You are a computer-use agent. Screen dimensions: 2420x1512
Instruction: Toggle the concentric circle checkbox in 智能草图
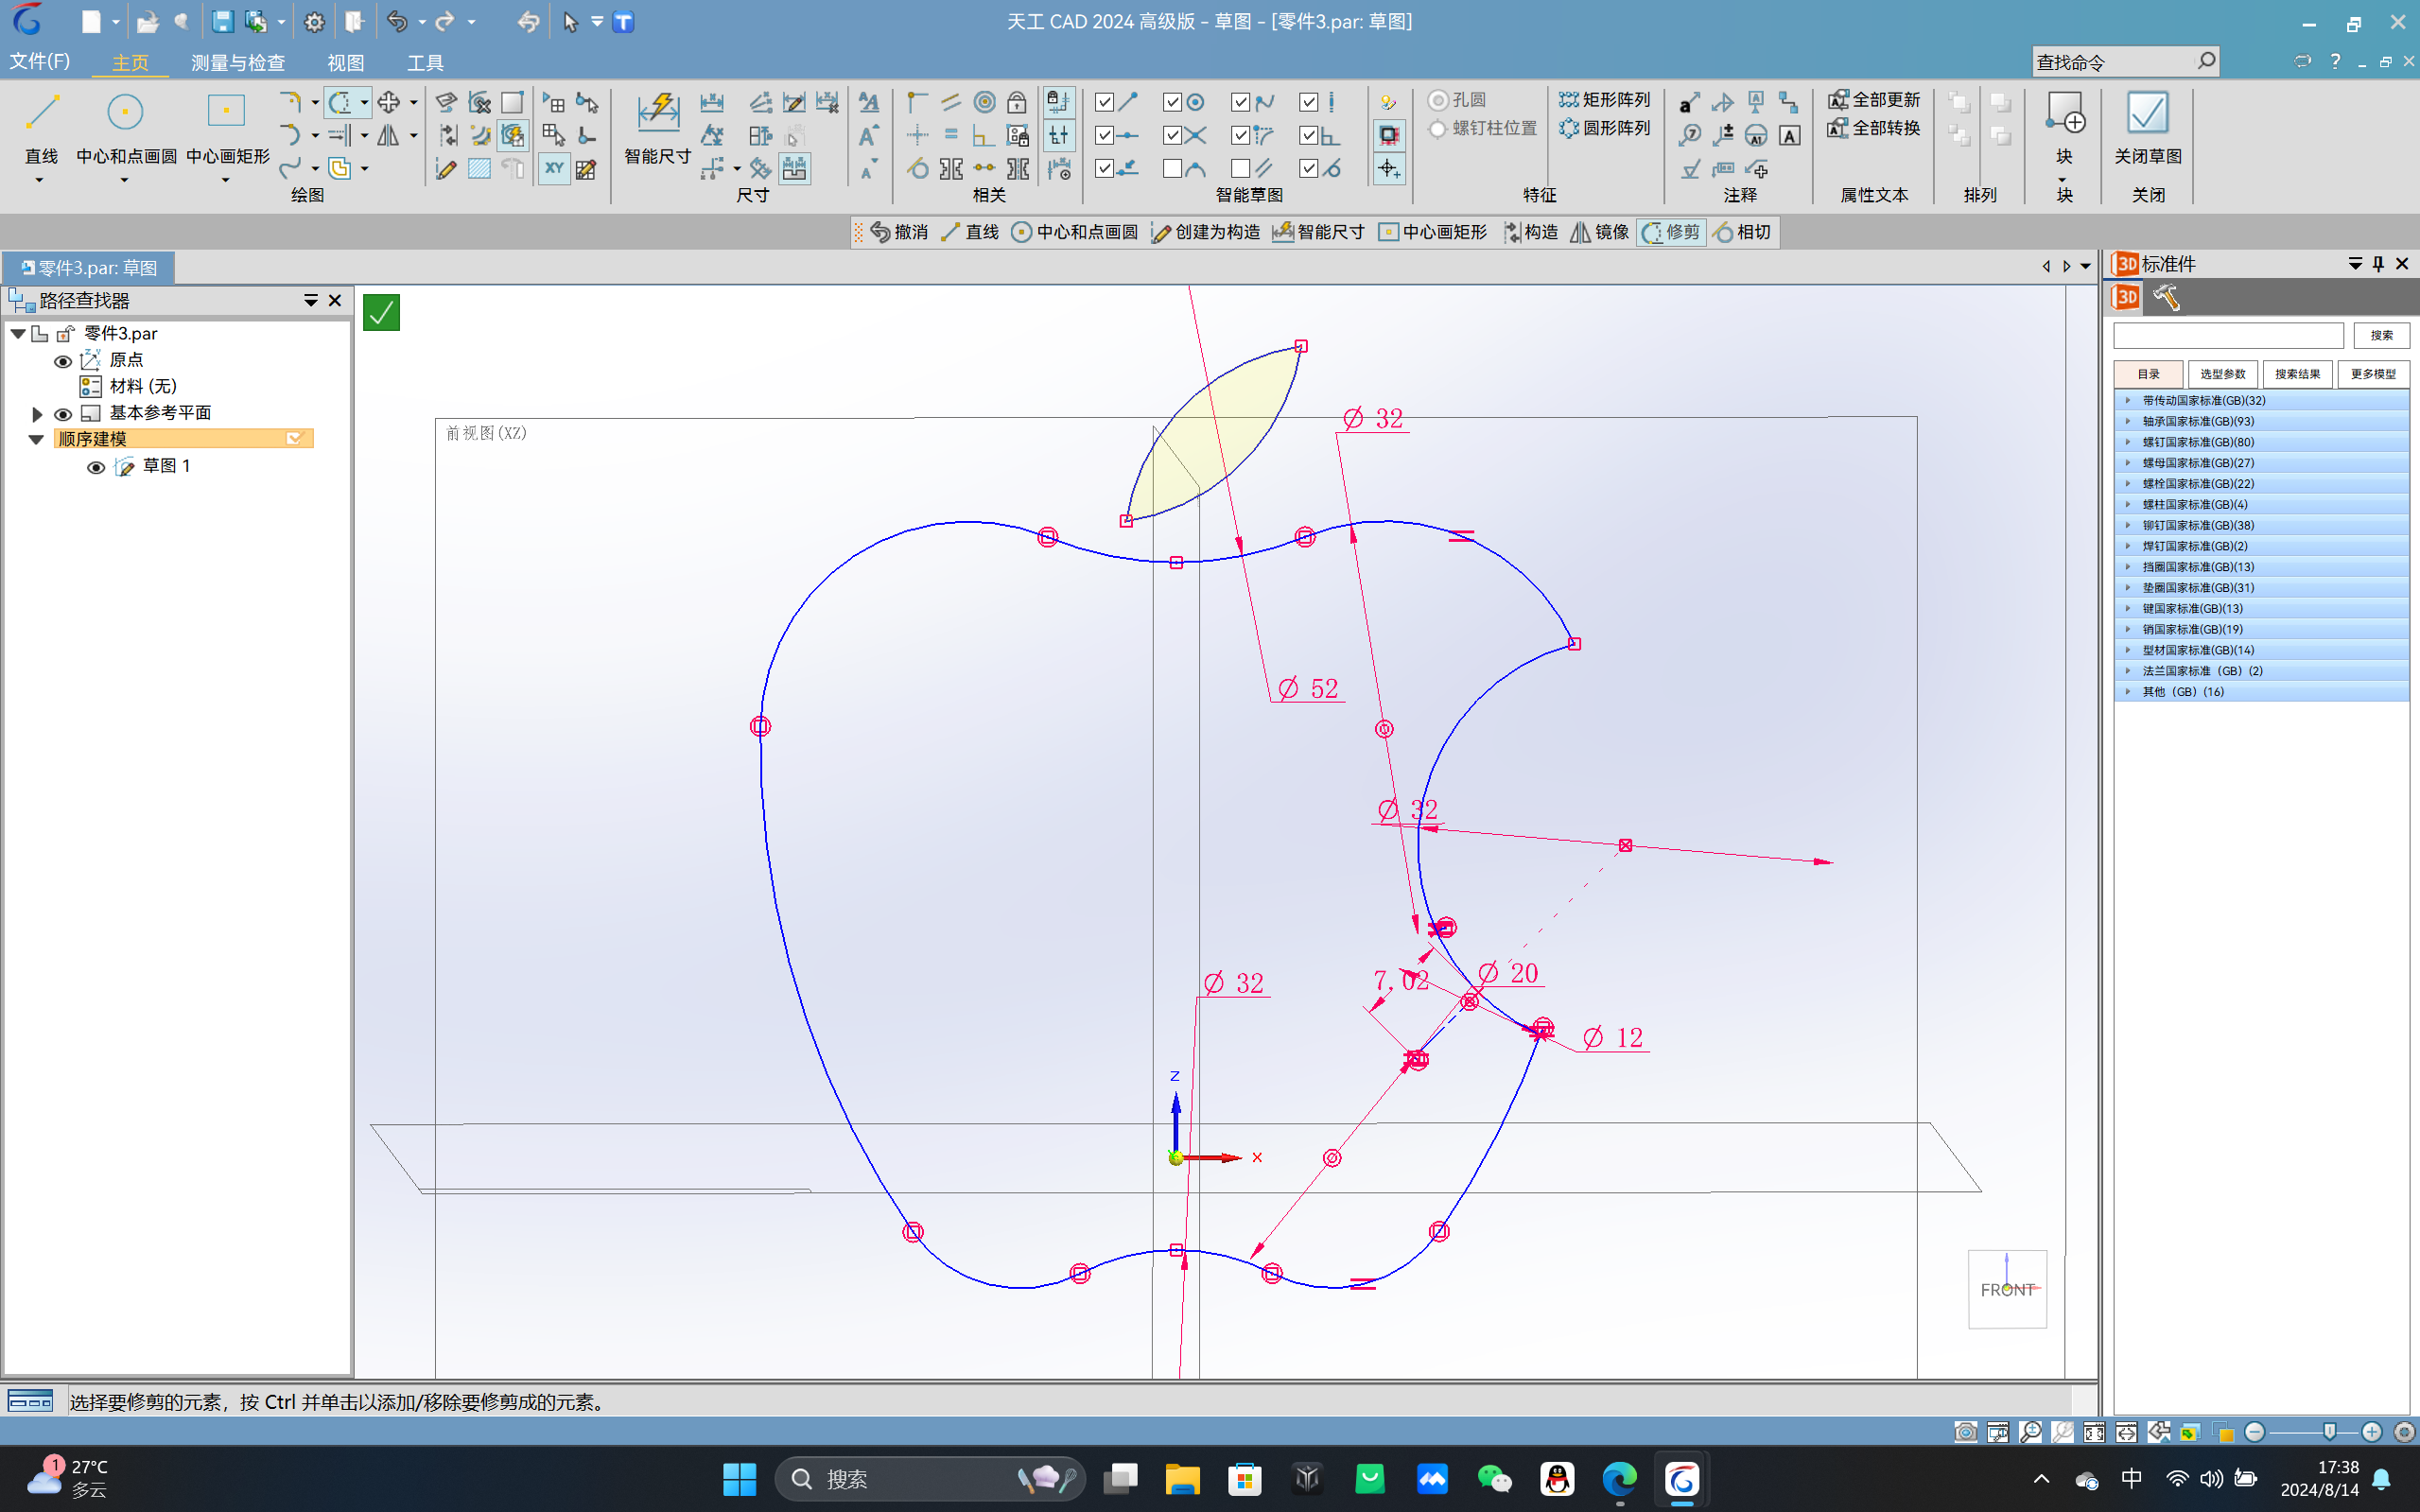1172,102
